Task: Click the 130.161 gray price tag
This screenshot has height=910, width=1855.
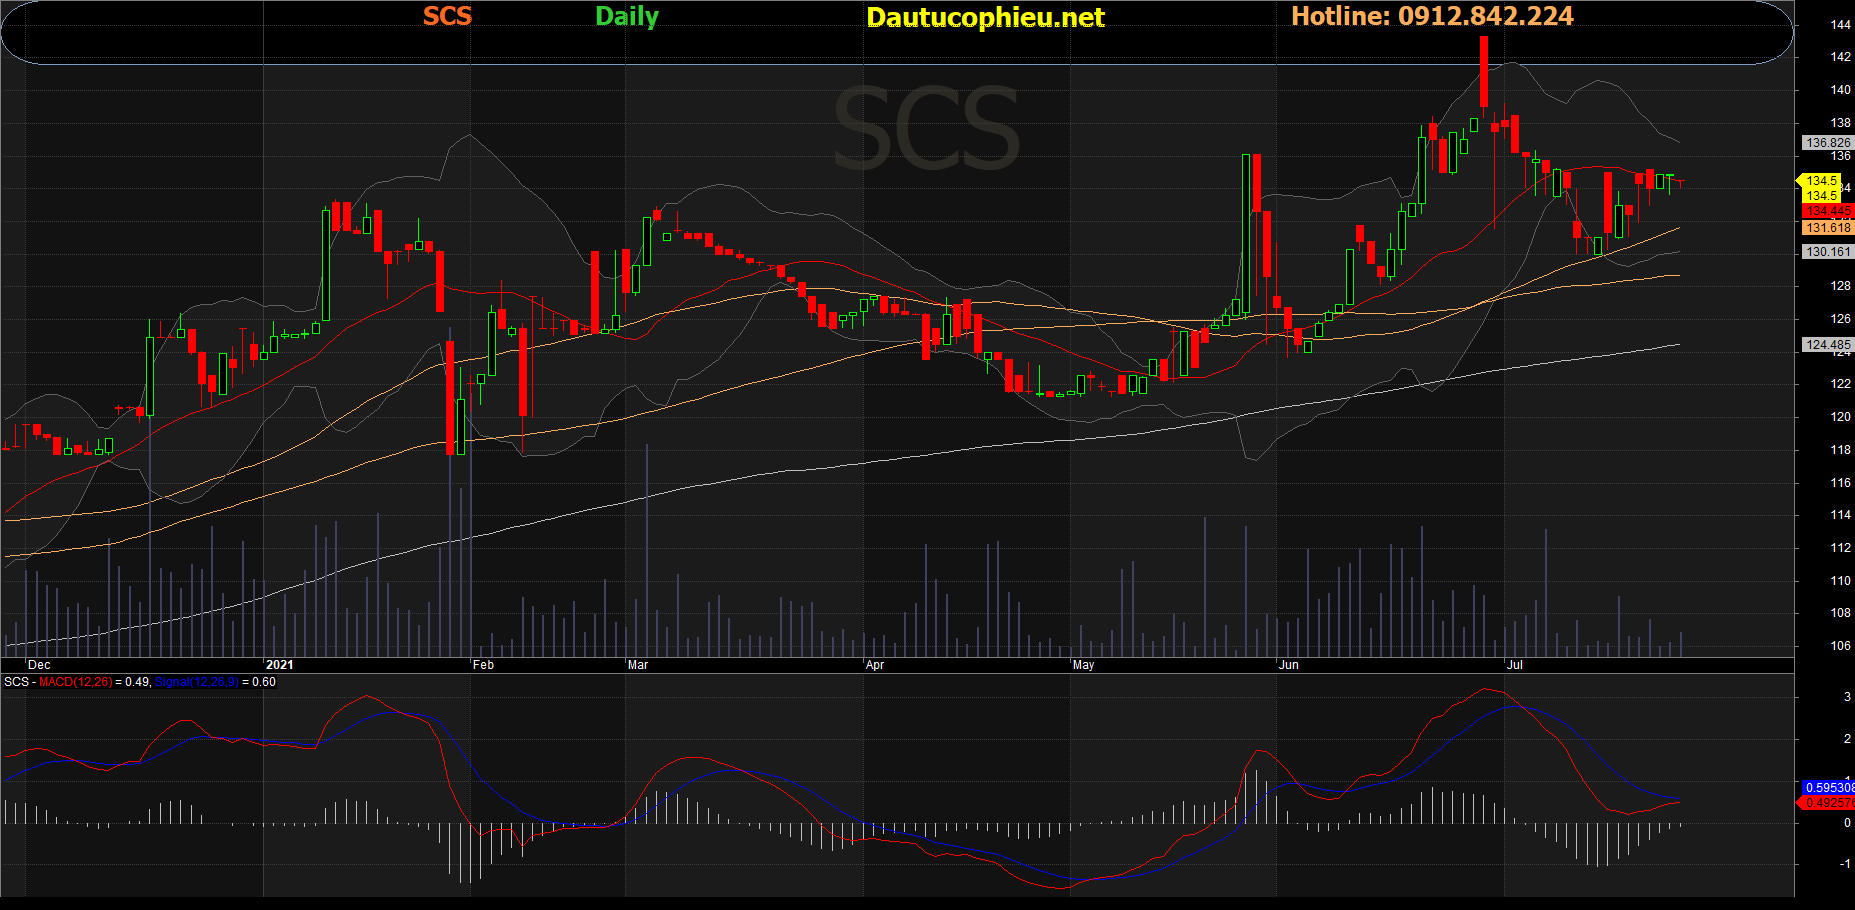Action: coord(1828,252)
